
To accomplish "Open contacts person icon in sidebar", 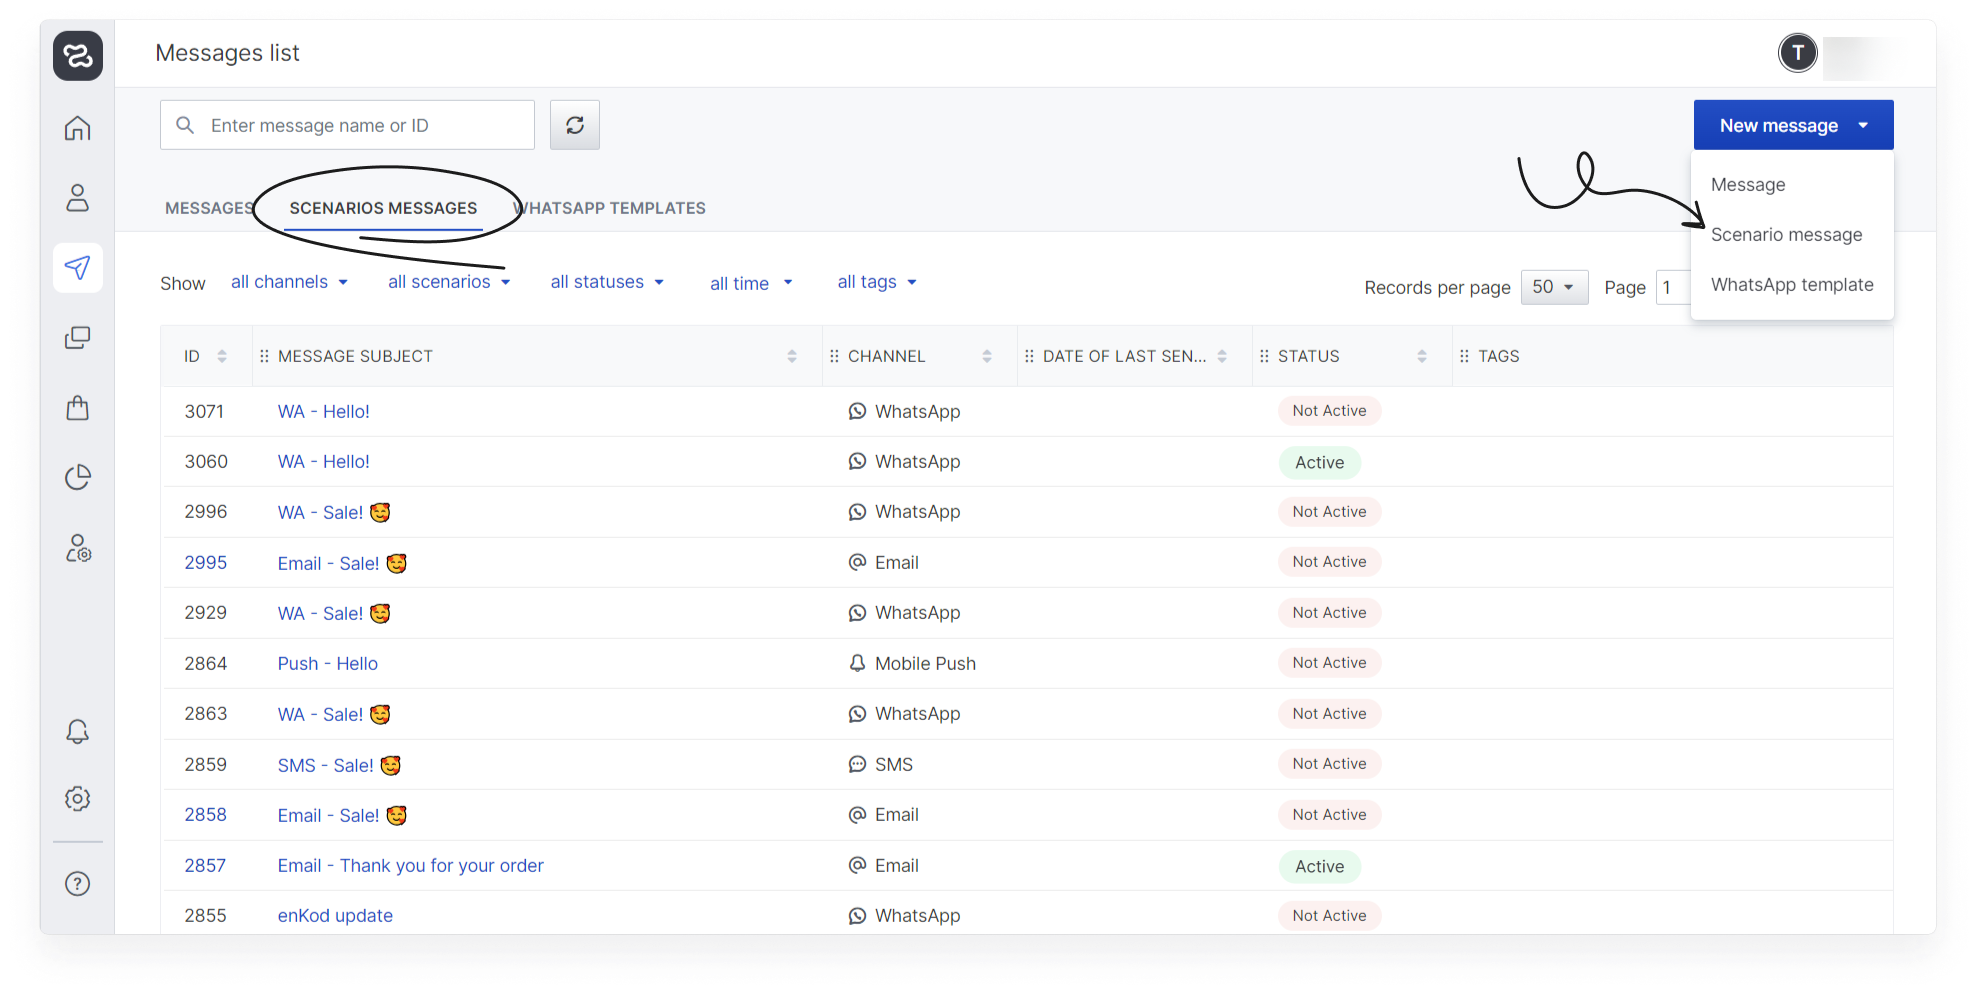I will [x=78, y=198].
